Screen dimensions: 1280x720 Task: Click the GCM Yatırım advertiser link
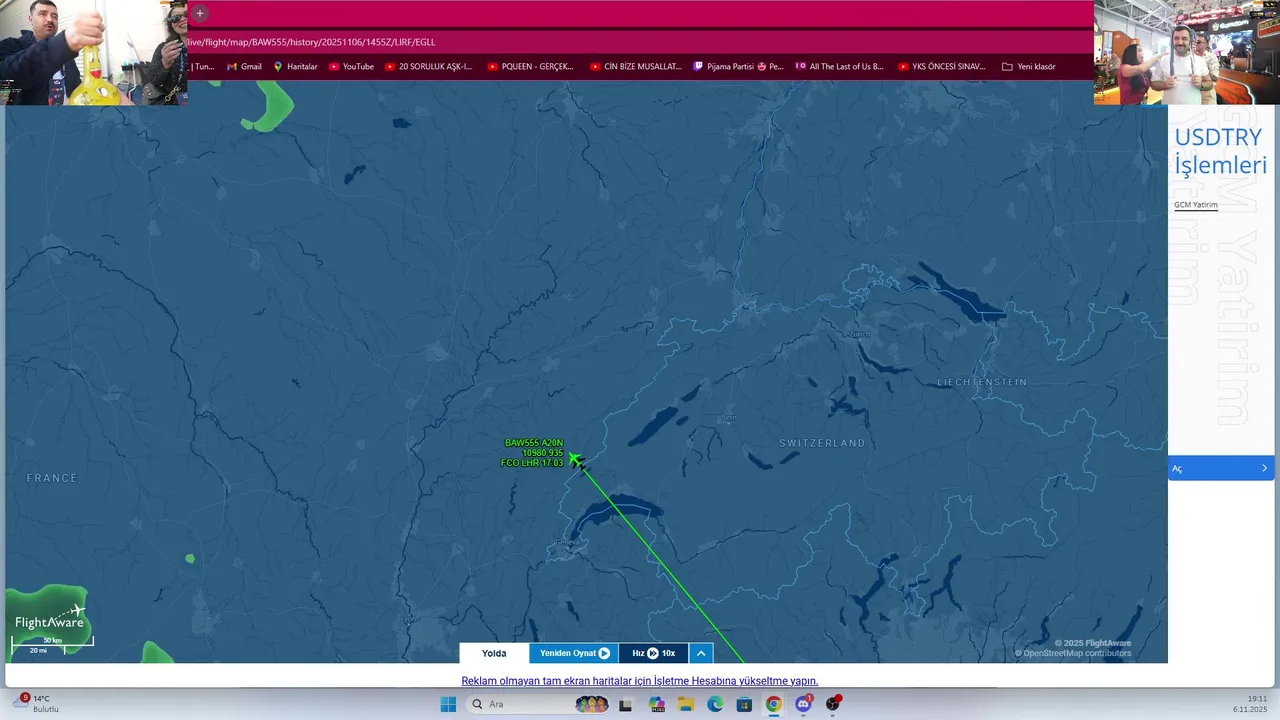1196,205
